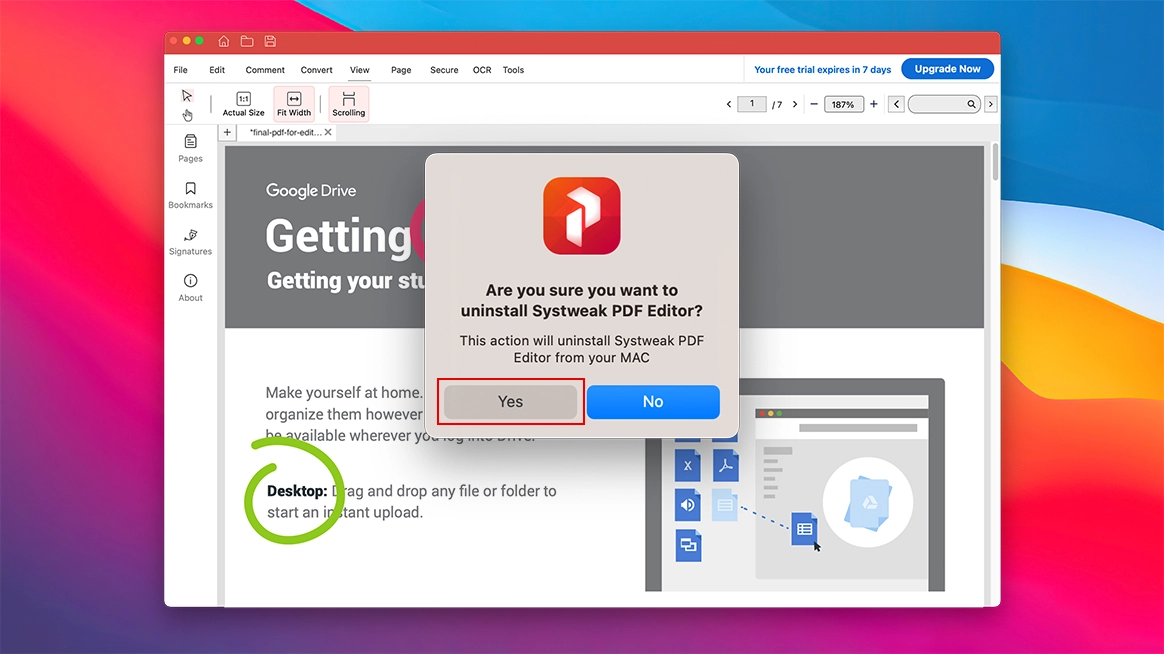The image size is (1164, 654).
Task: Open the Pages sidebar panel
Action: pos(190,148)
